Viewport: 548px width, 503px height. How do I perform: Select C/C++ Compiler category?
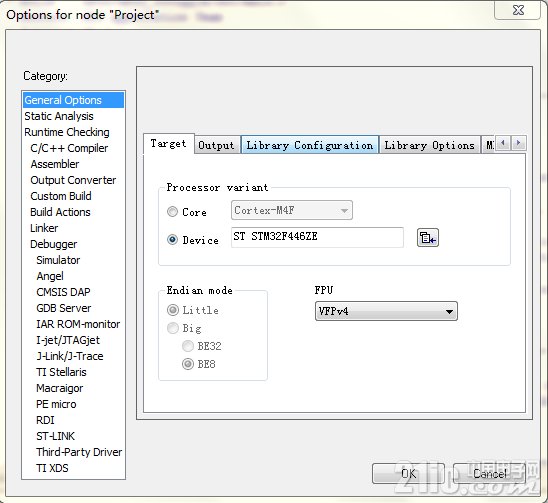pos(69,148)
